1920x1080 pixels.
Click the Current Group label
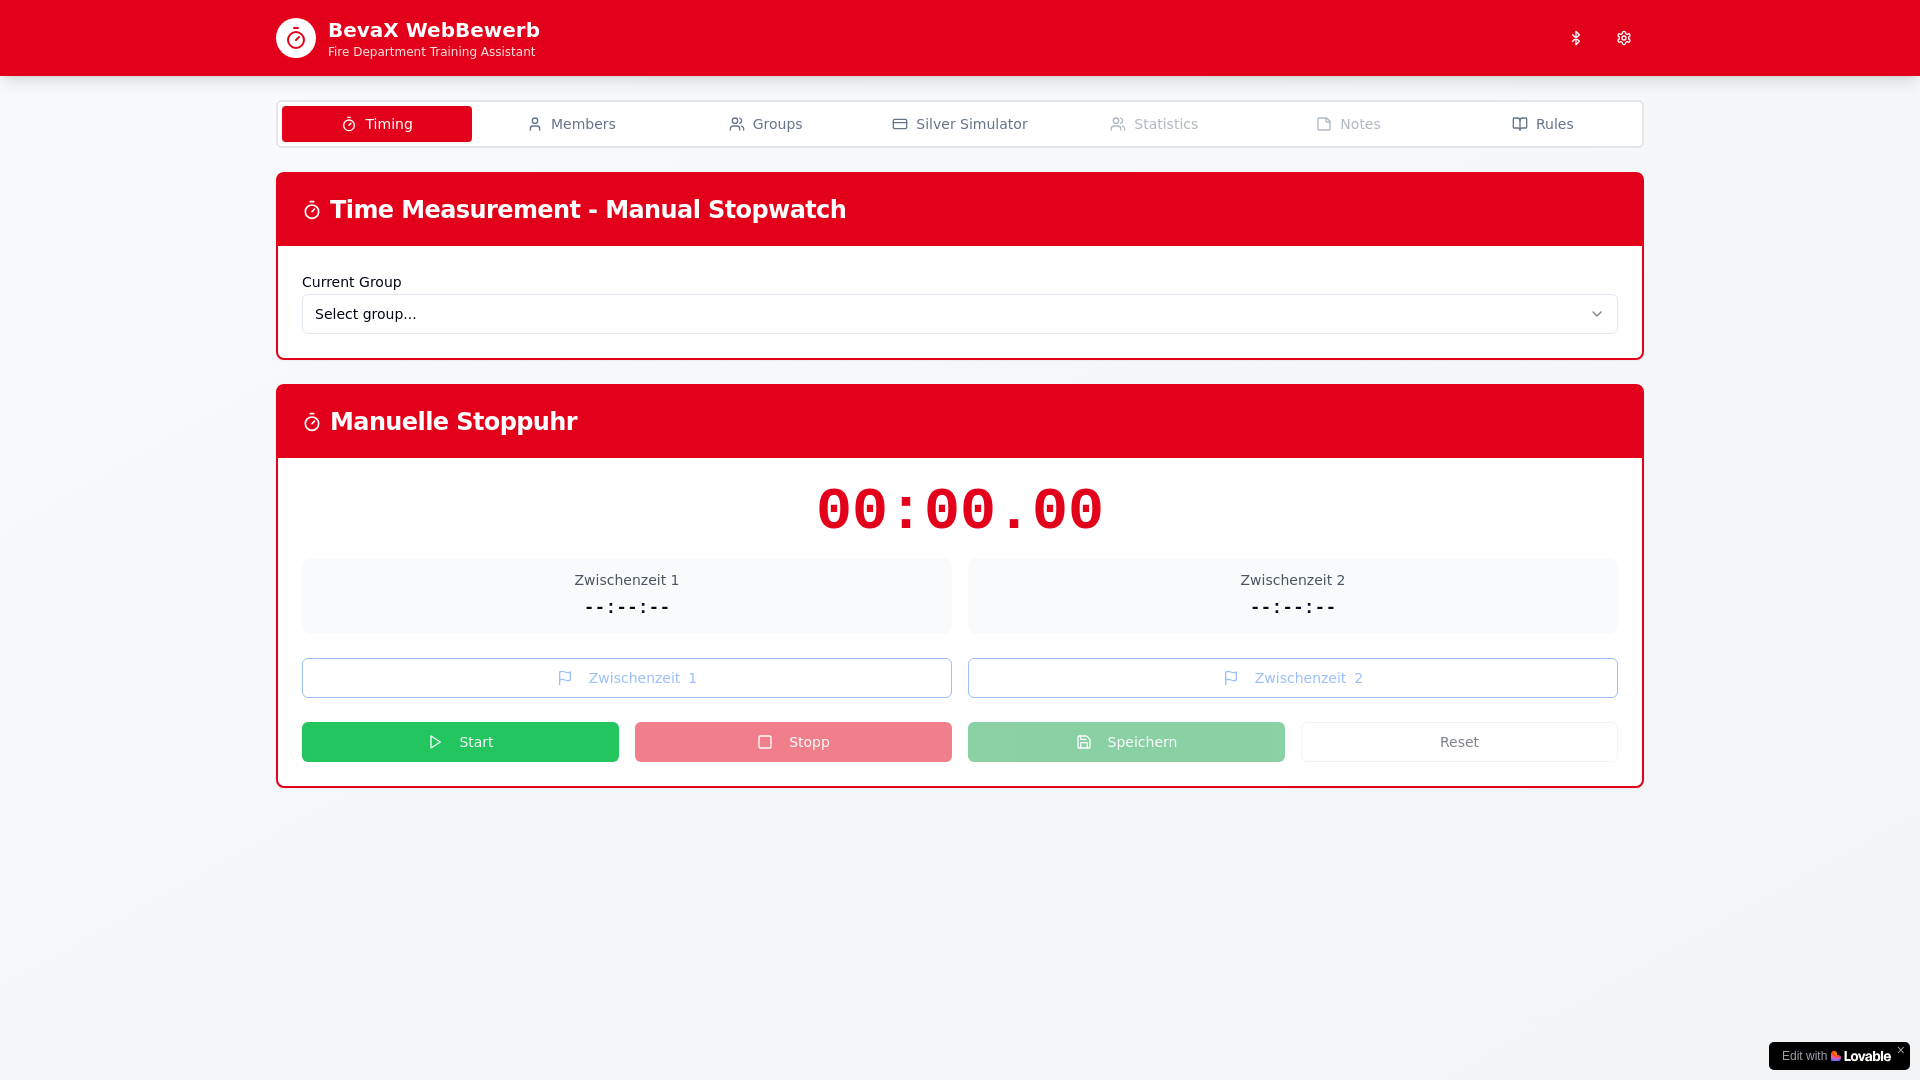coord(352,282)
